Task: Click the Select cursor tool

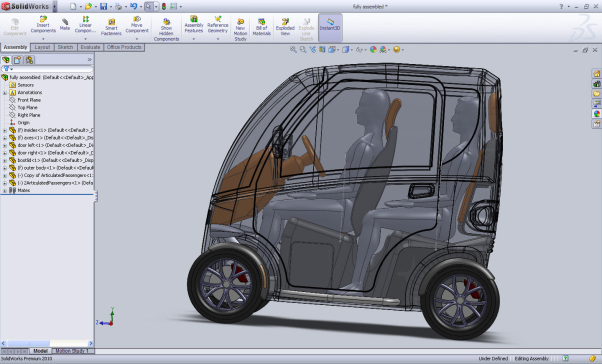Action: coord(148,7)
